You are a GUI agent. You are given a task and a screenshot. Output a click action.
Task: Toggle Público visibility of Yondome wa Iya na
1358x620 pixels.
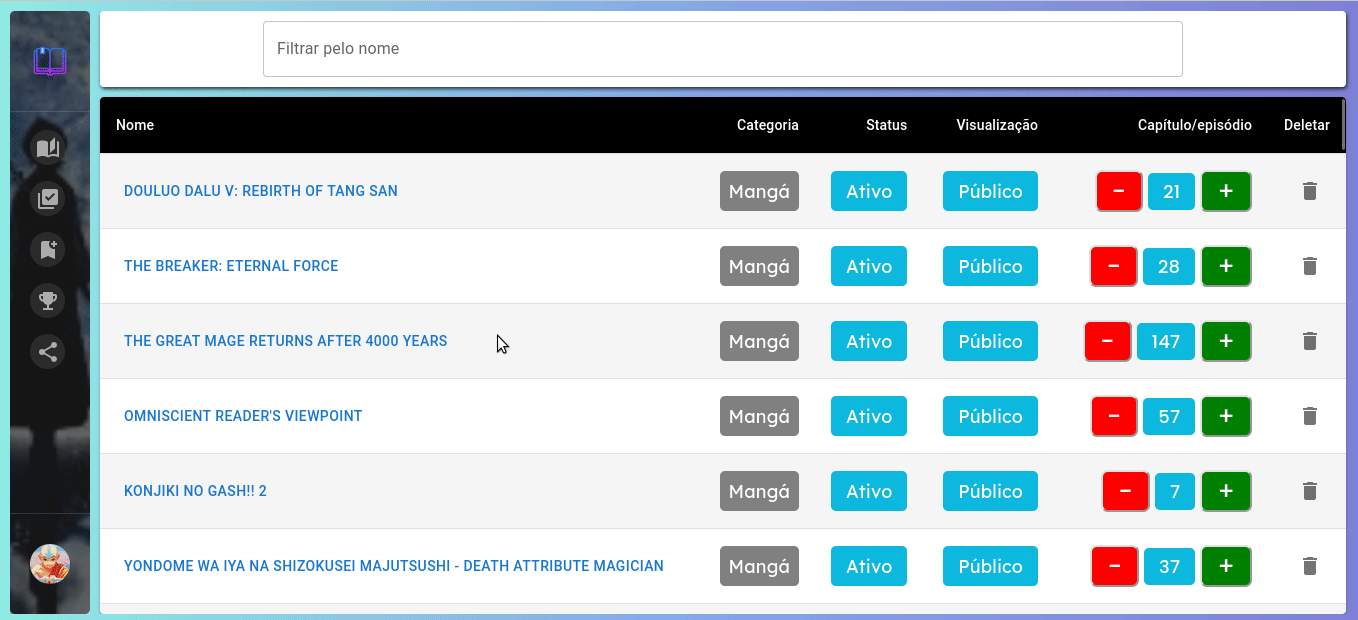tap(990, 566)
